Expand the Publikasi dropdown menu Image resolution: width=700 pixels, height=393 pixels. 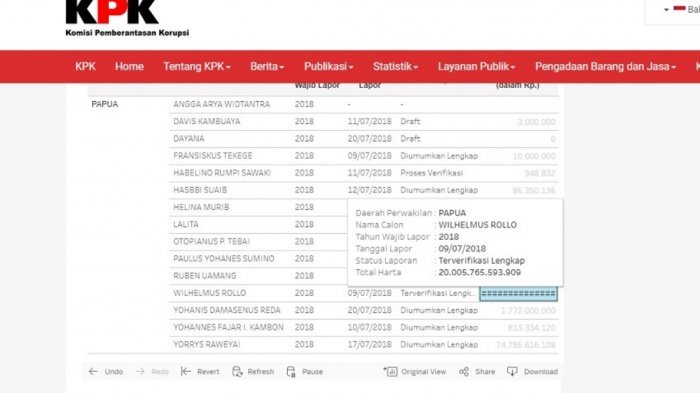coord(329,67)
